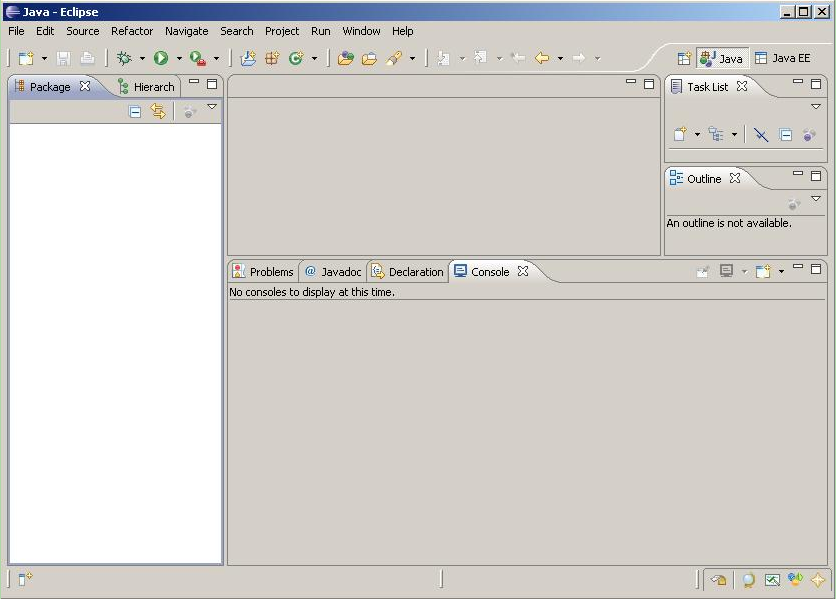Viewport: 836px width, 599px height.
Task: Click 'An outline is not available.' text
Action: [729, 223]
